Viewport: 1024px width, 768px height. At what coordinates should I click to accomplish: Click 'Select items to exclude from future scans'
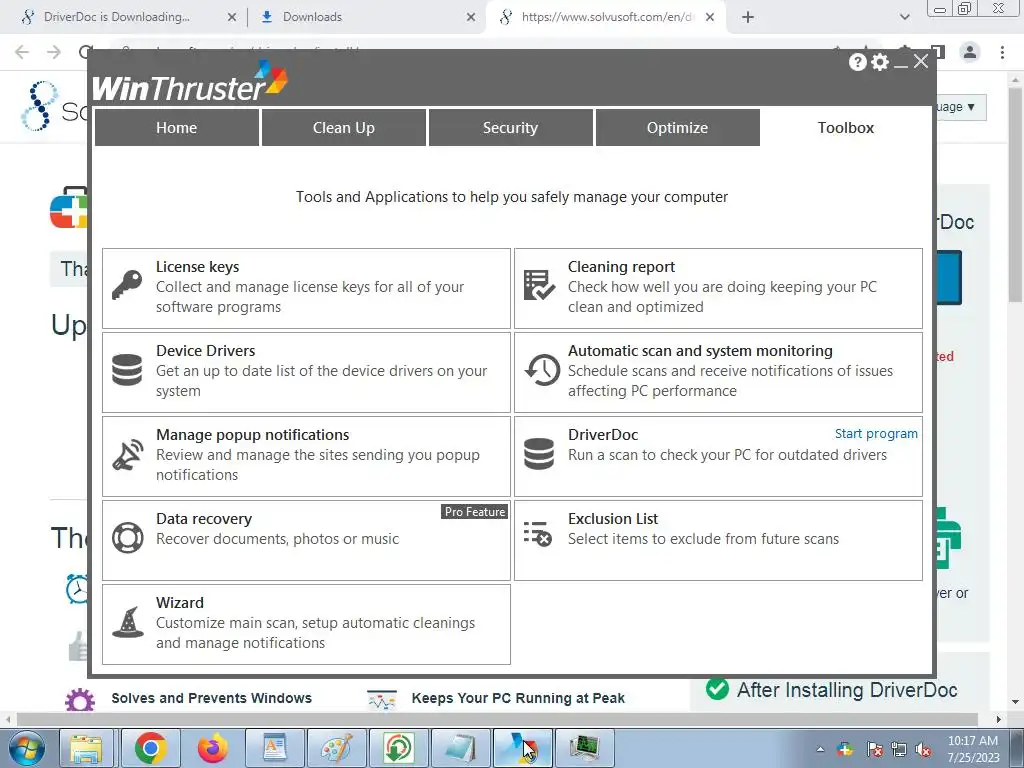[703, 539]
